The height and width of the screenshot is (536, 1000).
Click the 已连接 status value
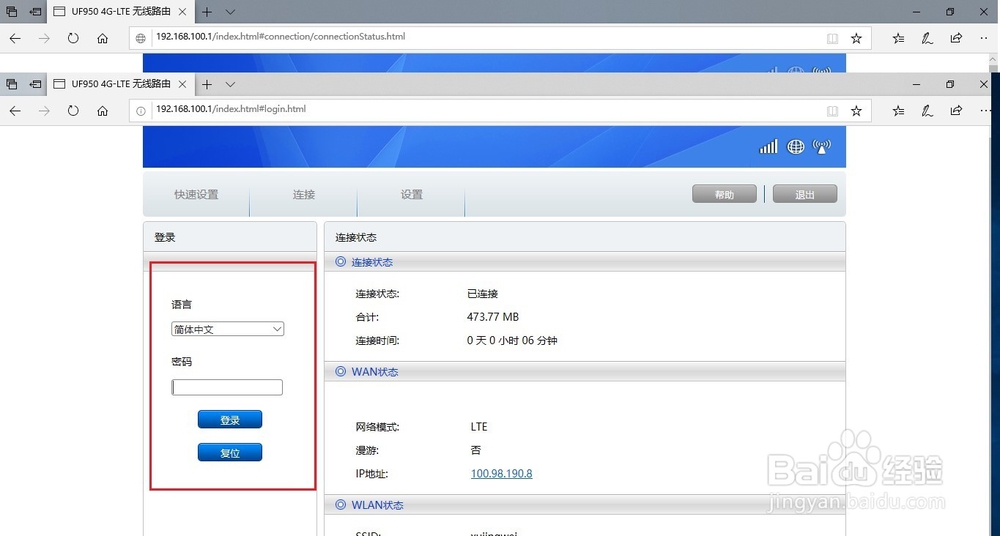click(x=482, y=294)
